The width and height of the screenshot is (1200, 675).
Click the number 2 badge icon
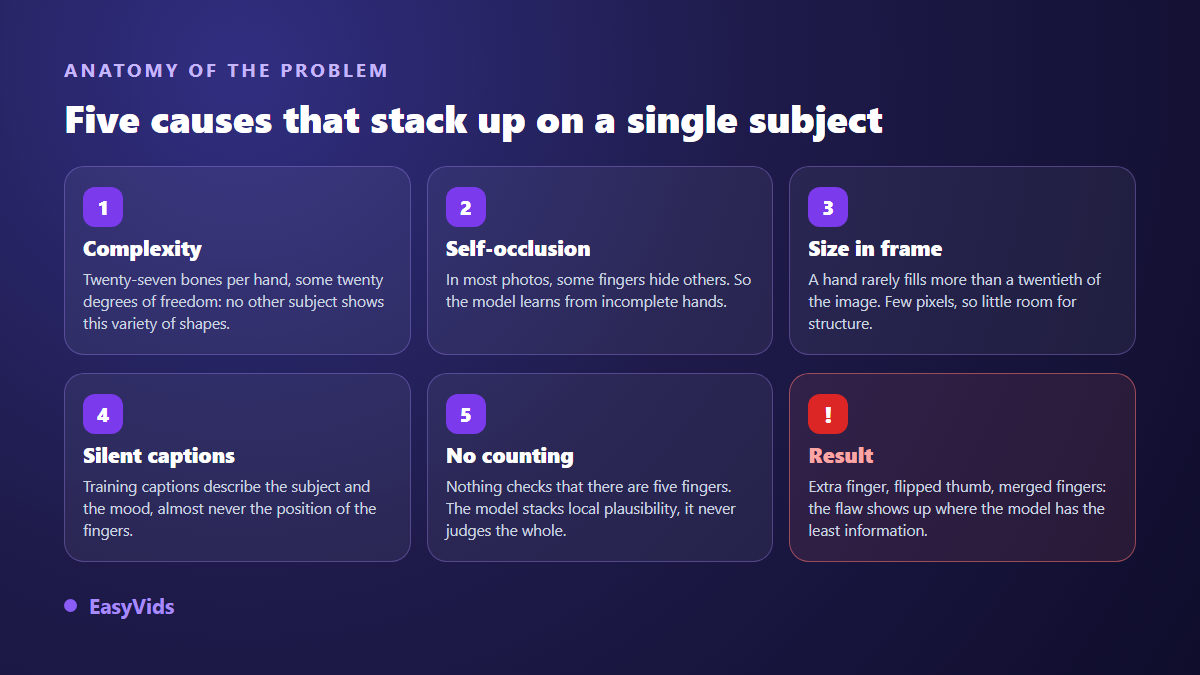point(466,207)
